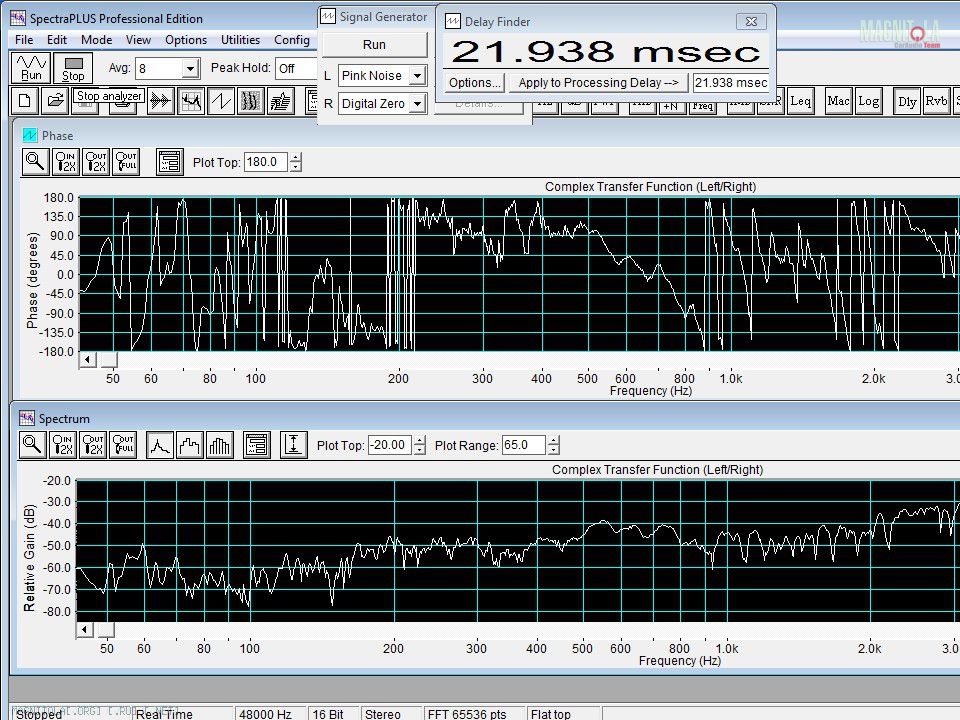Open the 3-D Surface waterfall icon
The image size is (960, 720).
pos(280,101)
